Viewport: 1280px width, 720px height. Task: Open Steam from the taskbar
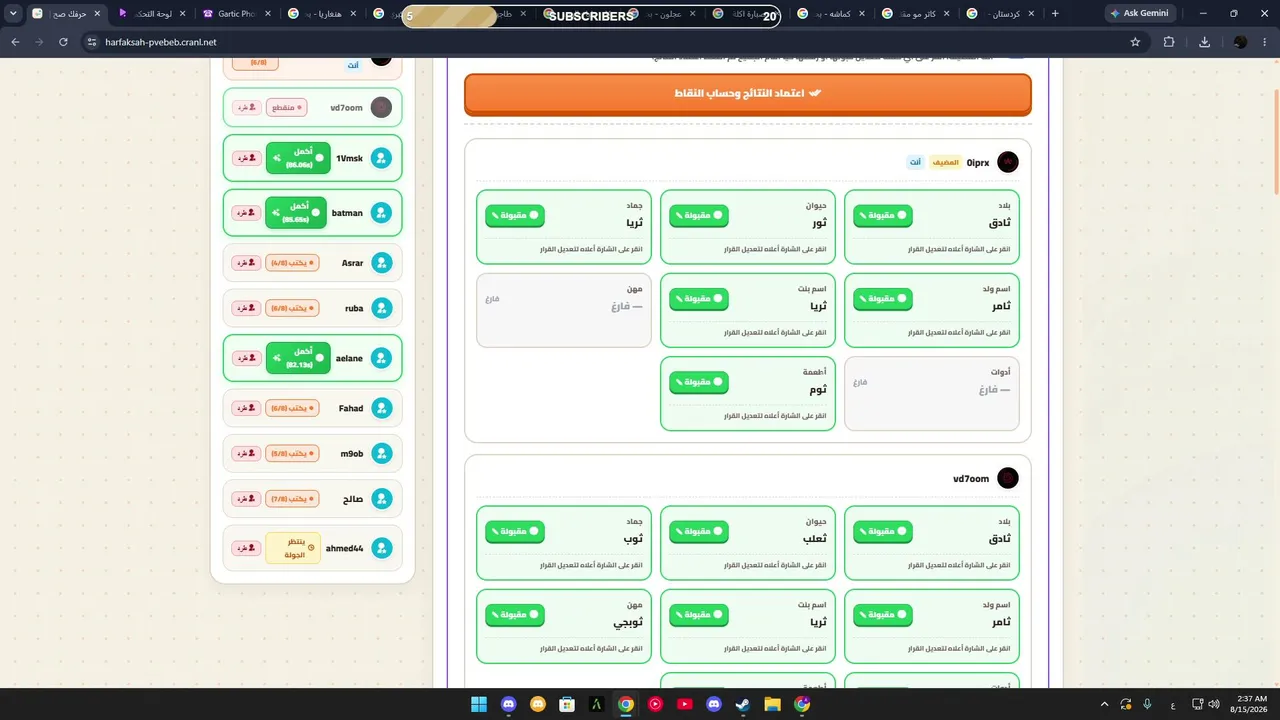click(742, 704)
